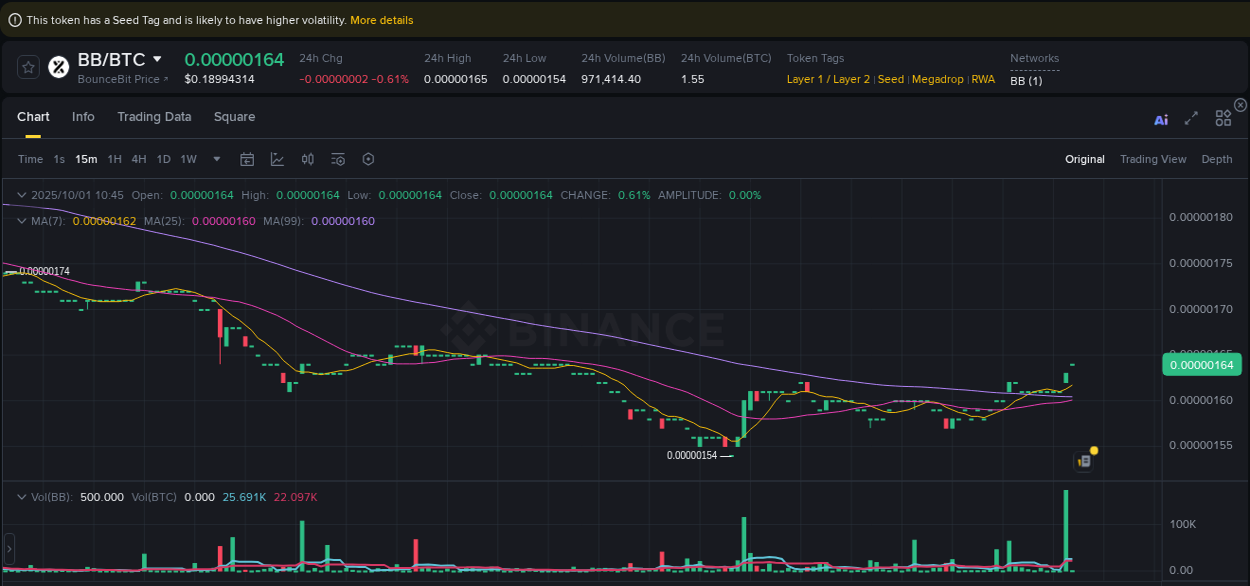Toggle the BB/BTC favorite star

[27, 67]
